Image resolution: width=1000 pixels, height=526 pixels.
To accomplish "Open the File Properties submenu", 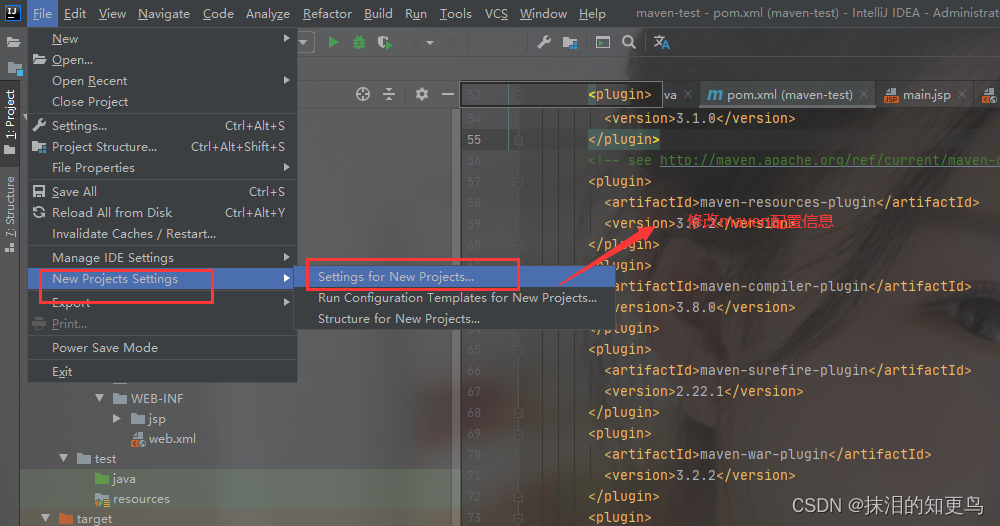I will (163, 168).
